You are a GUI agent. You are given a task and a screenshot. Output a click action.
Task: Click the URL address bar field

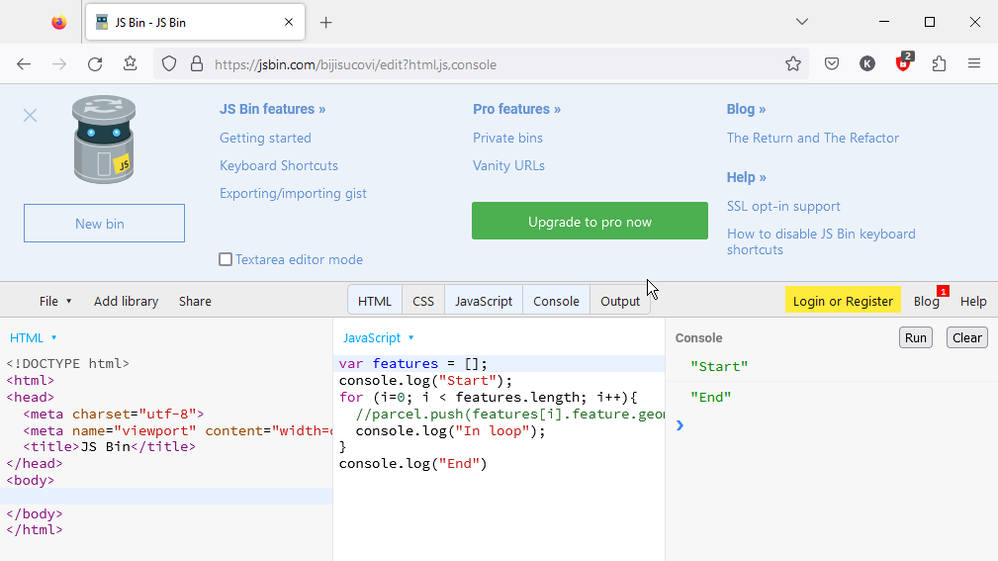tap(481, 64)
